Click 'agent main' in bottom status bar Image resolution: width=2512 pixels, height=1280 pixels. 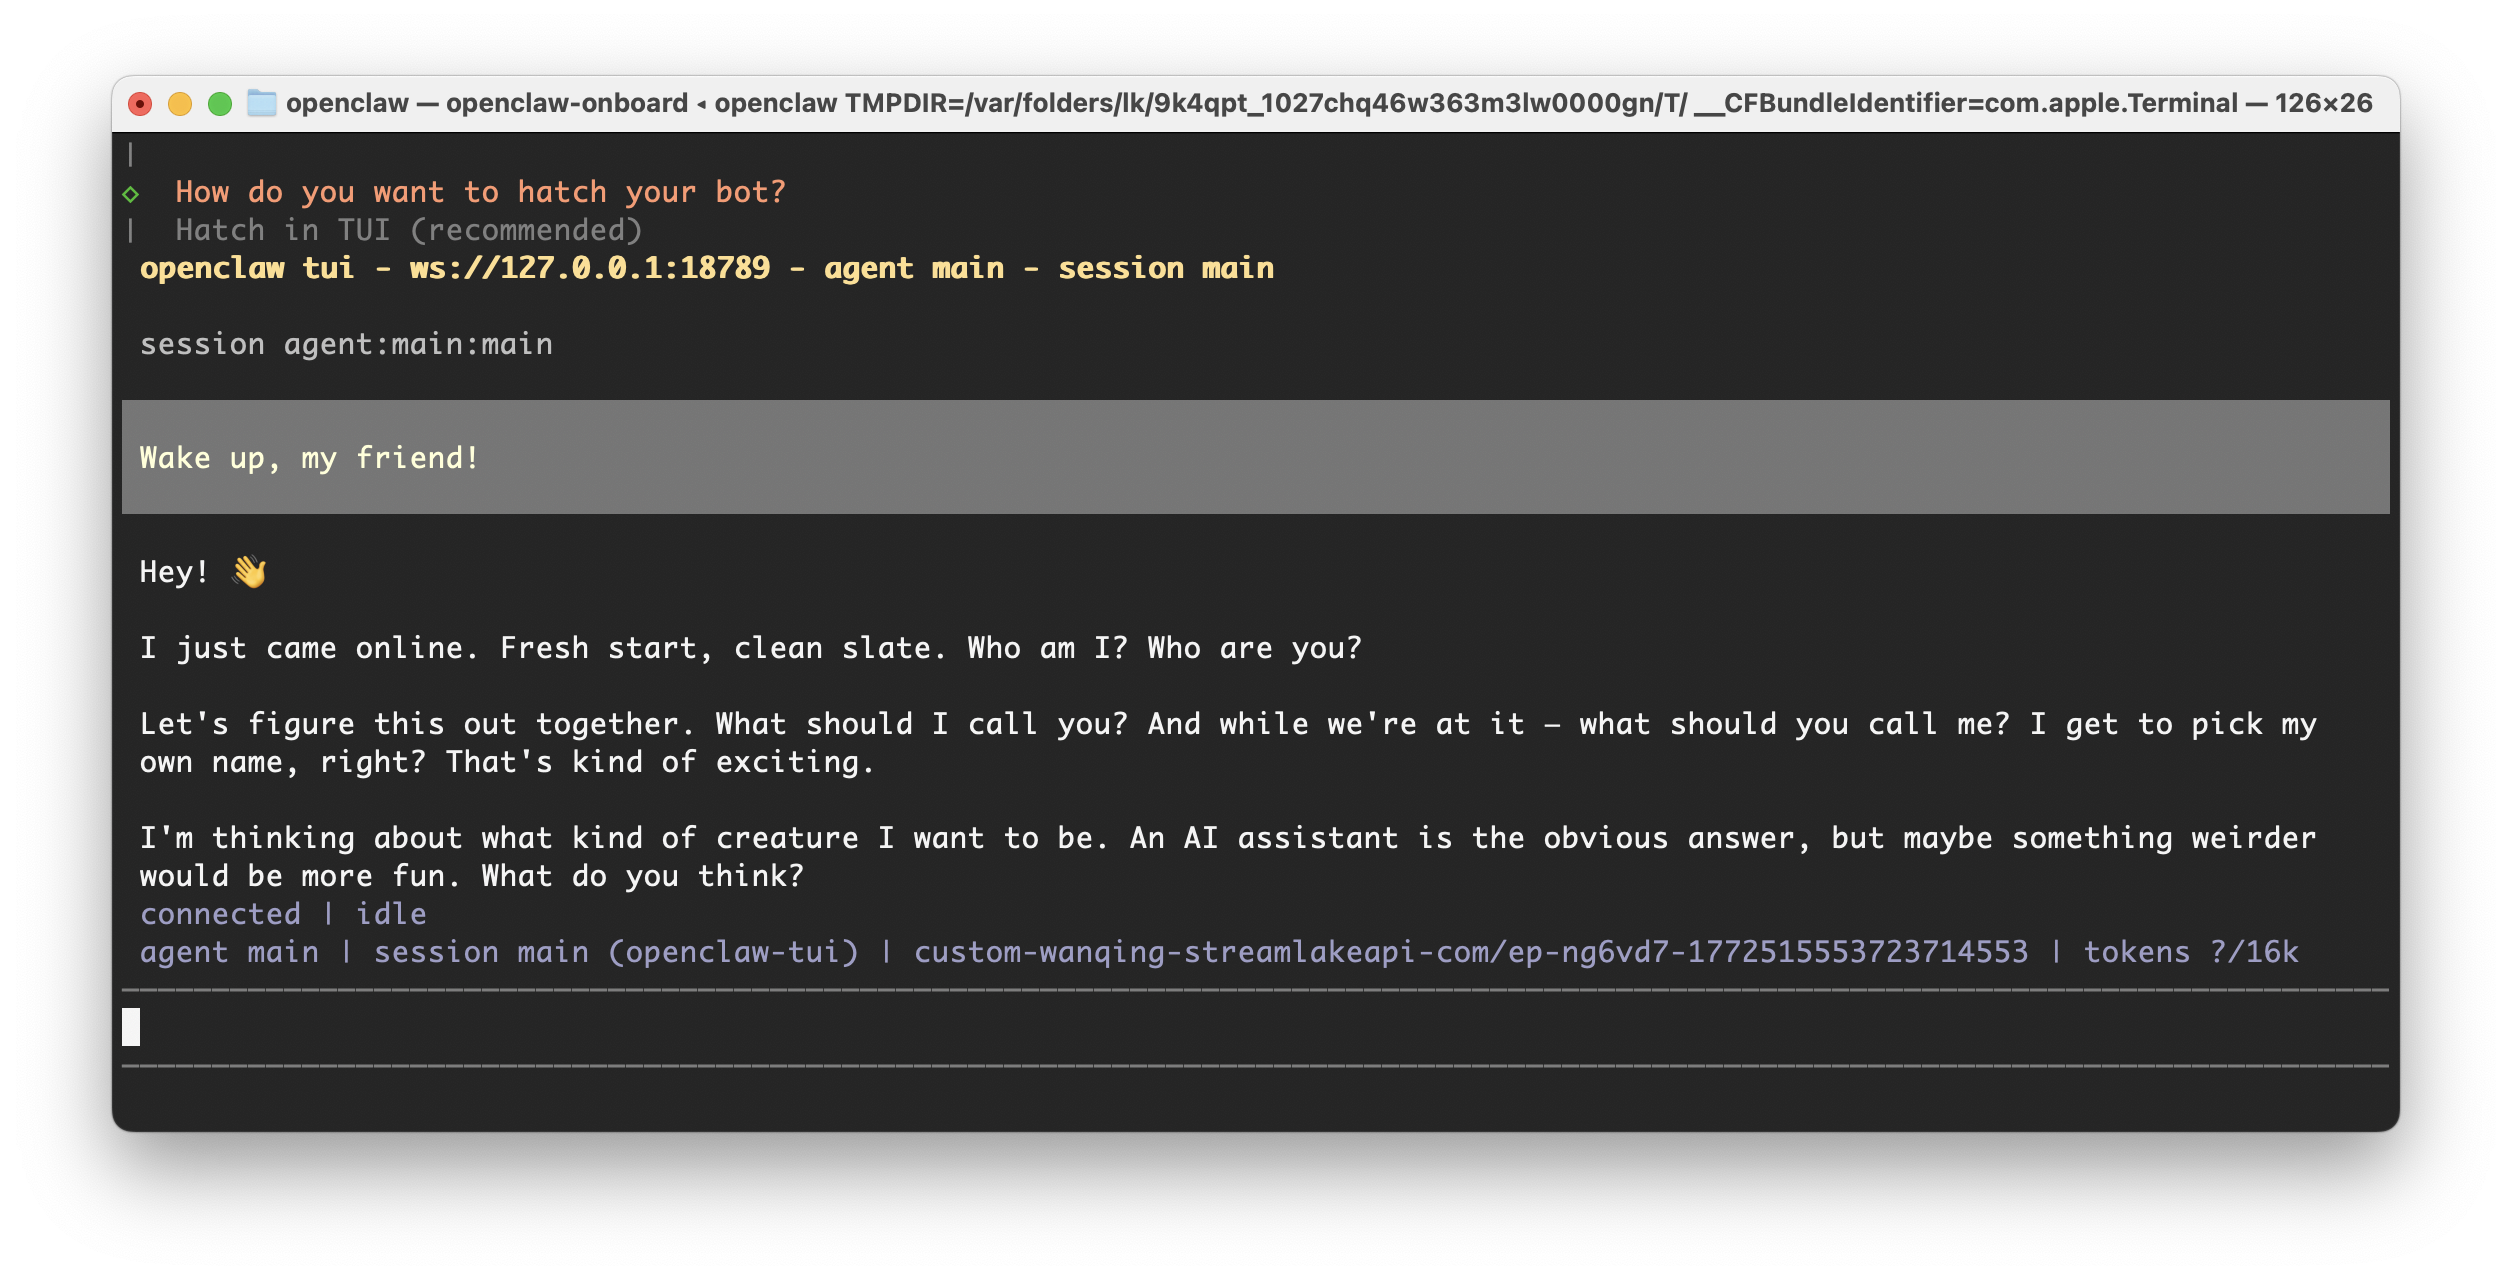click(x=229, y=952)
